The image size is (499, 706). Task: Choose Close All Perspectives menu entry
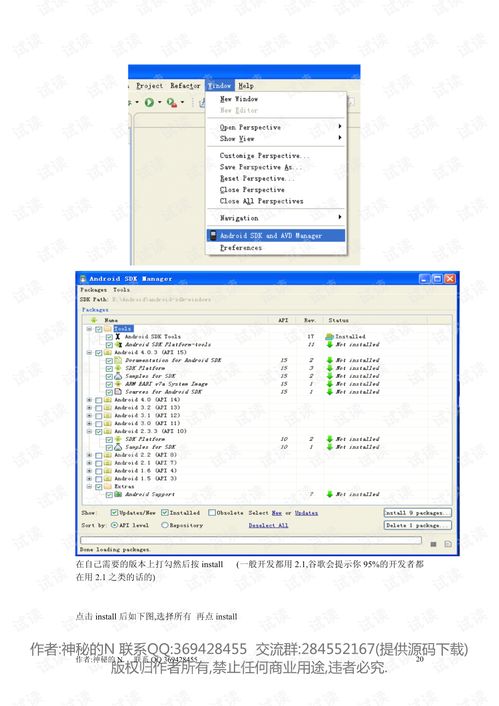tap(261, 201)
